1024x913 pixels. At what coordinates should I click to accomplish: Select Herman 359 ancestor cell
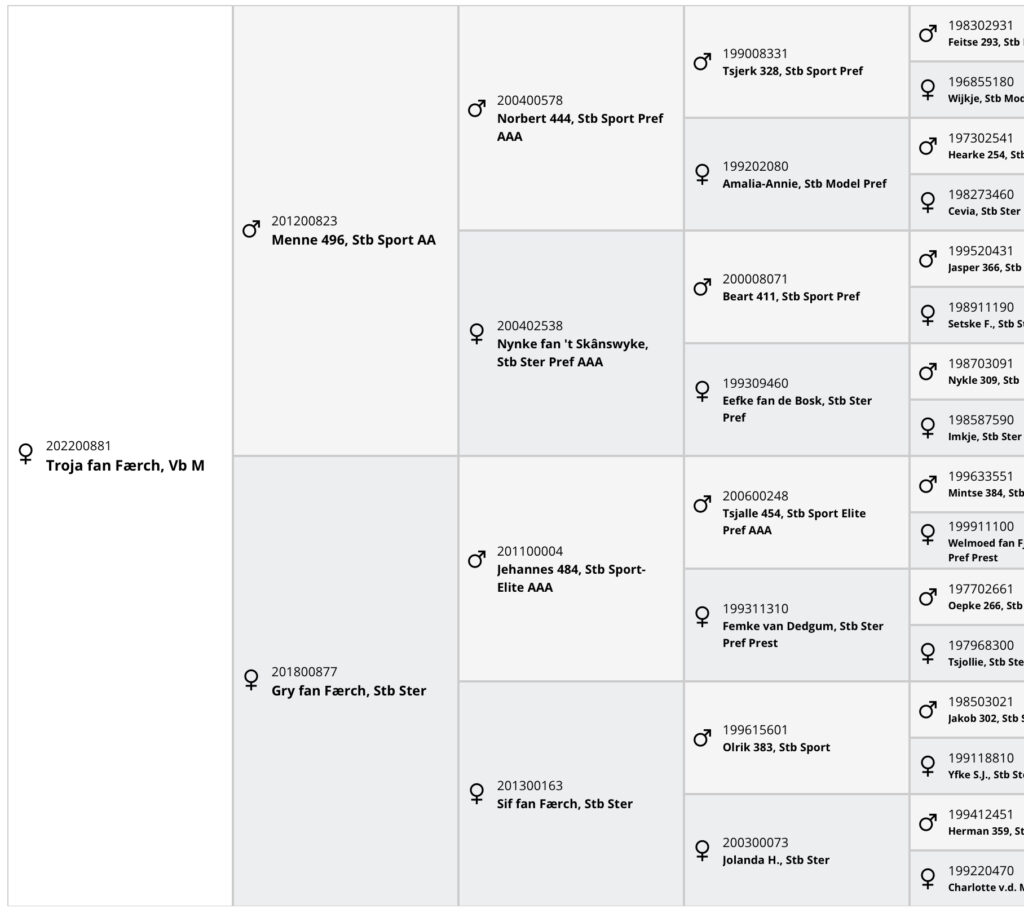point(967,822)
